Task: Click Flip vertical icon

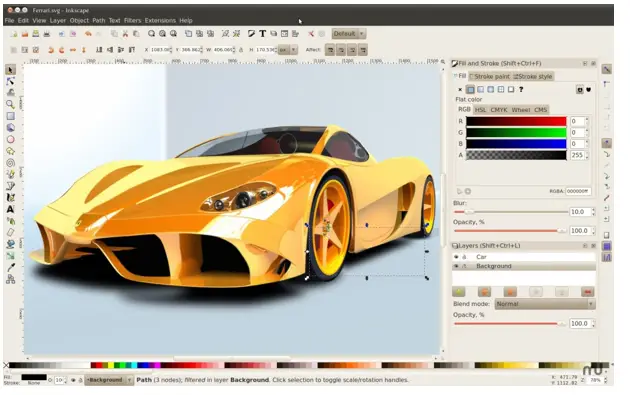Action: tap(84, 50)
